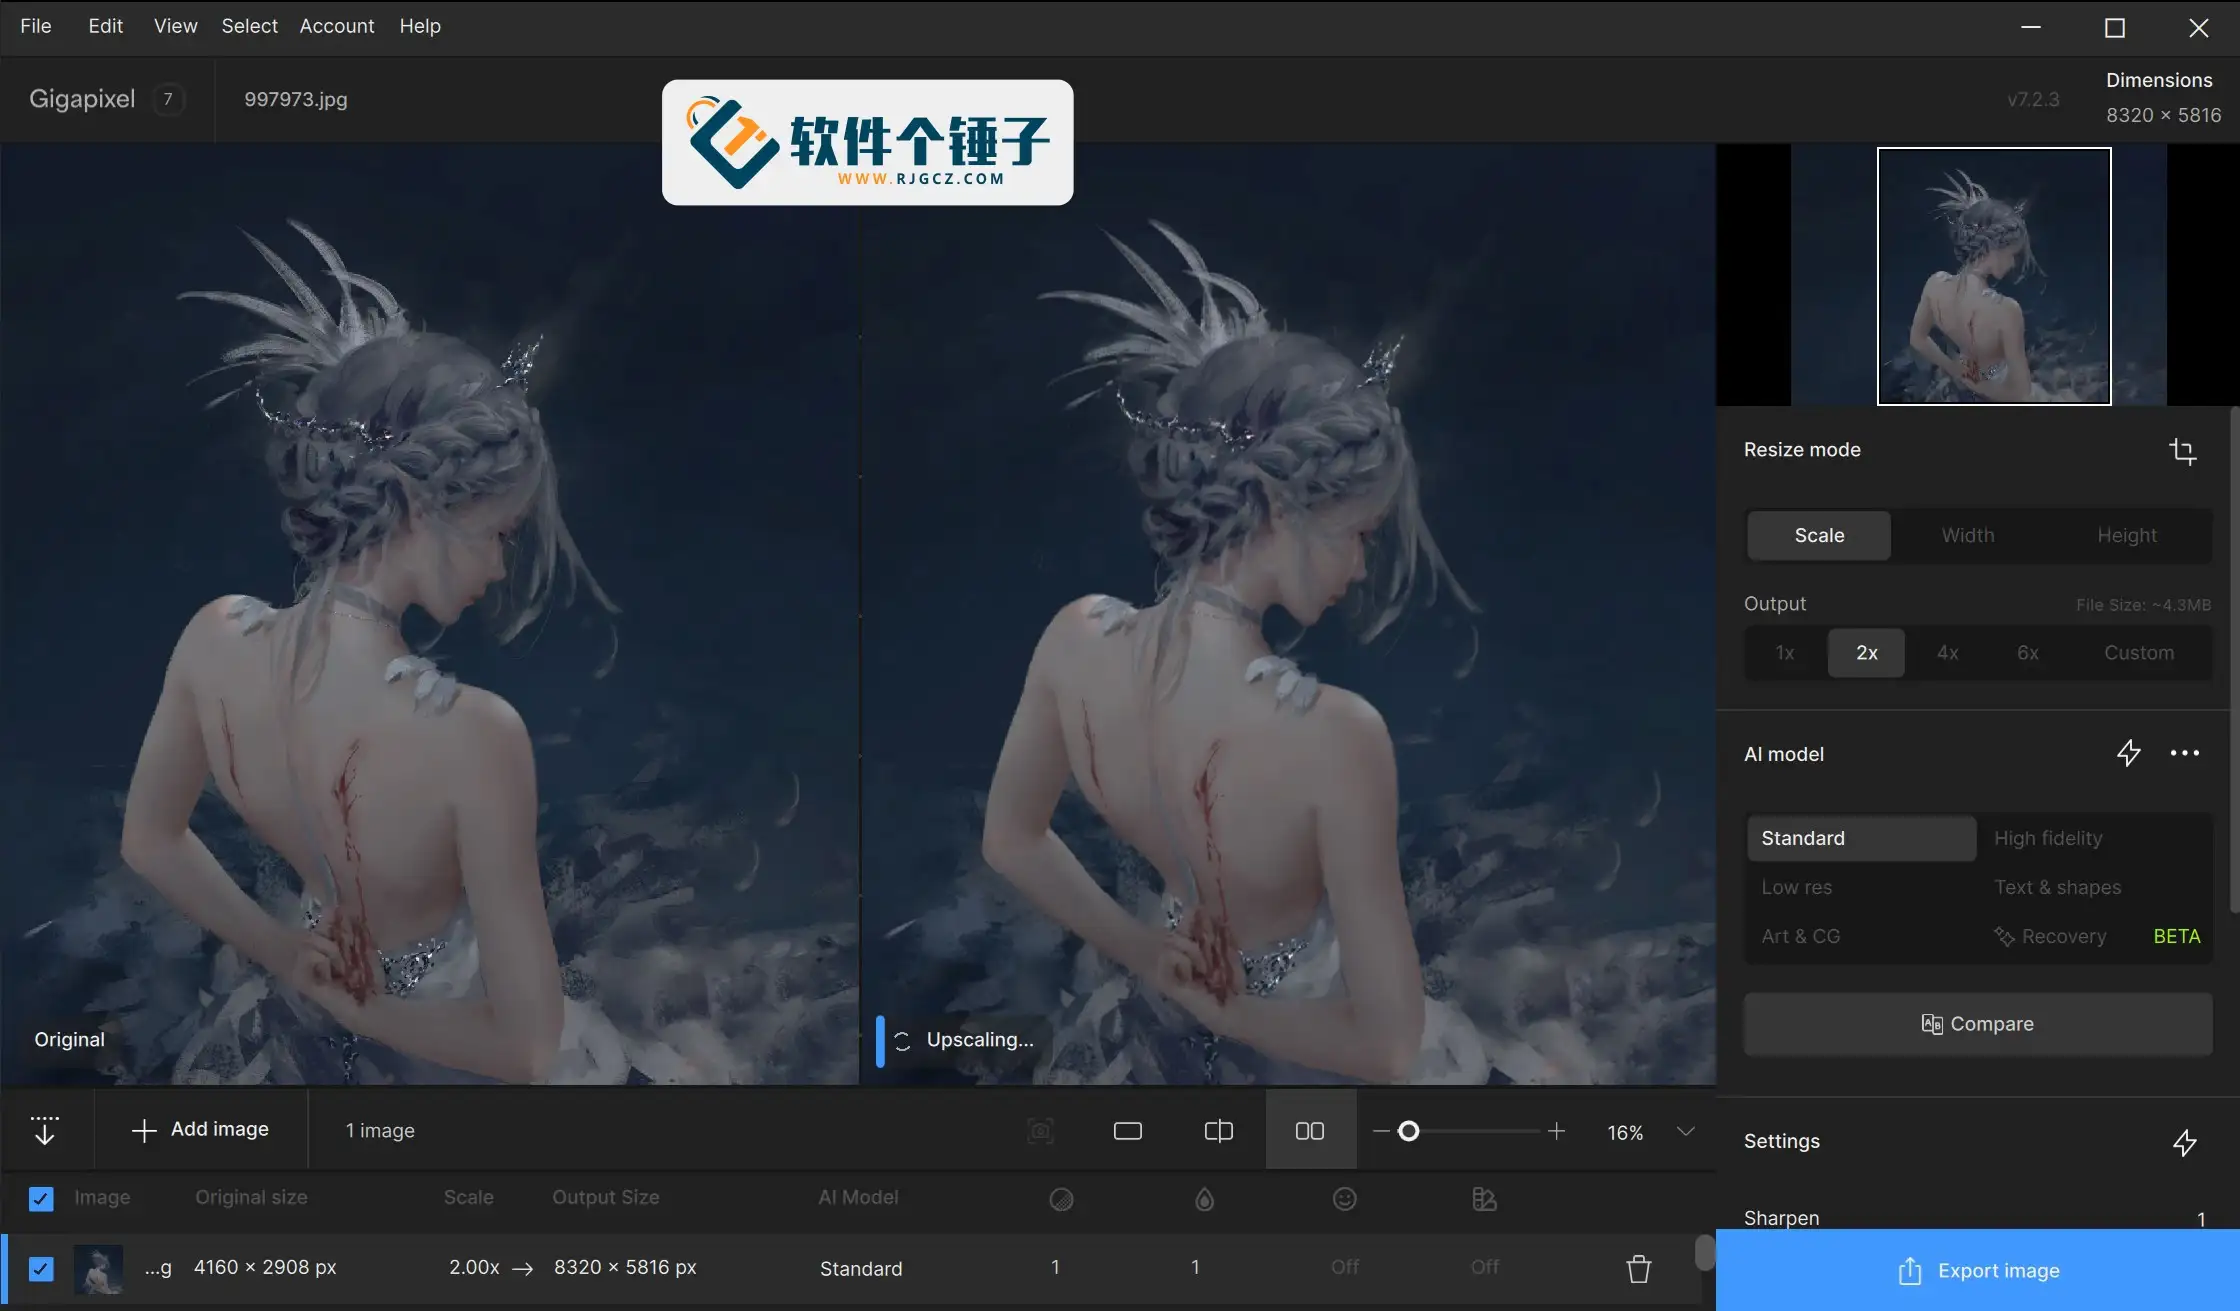Click the disabled snapshot preview icon in view toolbar
This screenshot has width=2240, height=1311.
coord(1040,1131)
